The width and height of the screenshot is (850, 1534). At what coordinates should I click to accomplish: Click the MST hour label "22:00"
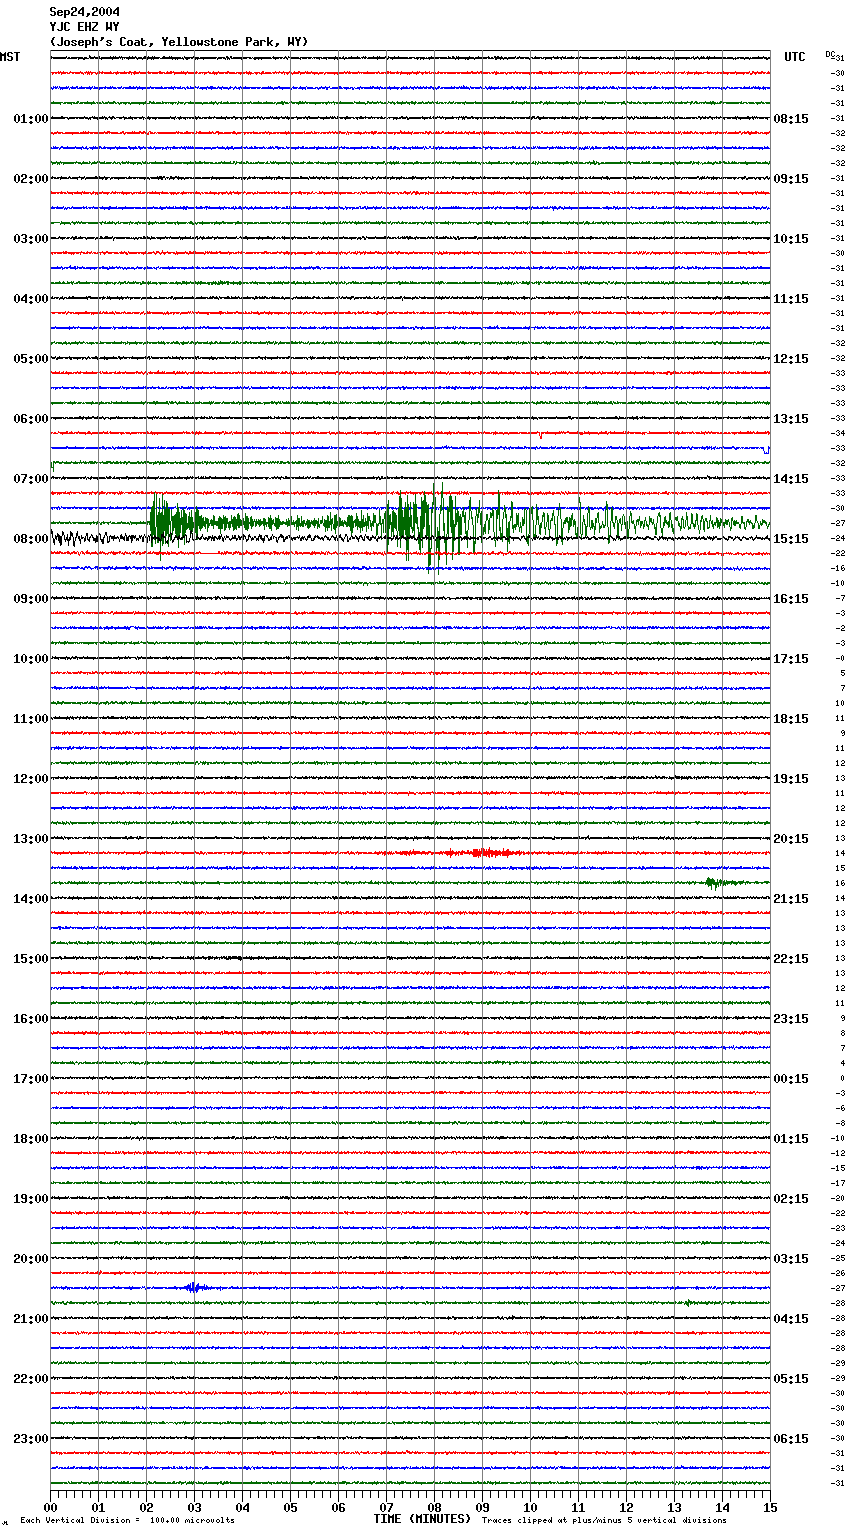[31, 1379]
